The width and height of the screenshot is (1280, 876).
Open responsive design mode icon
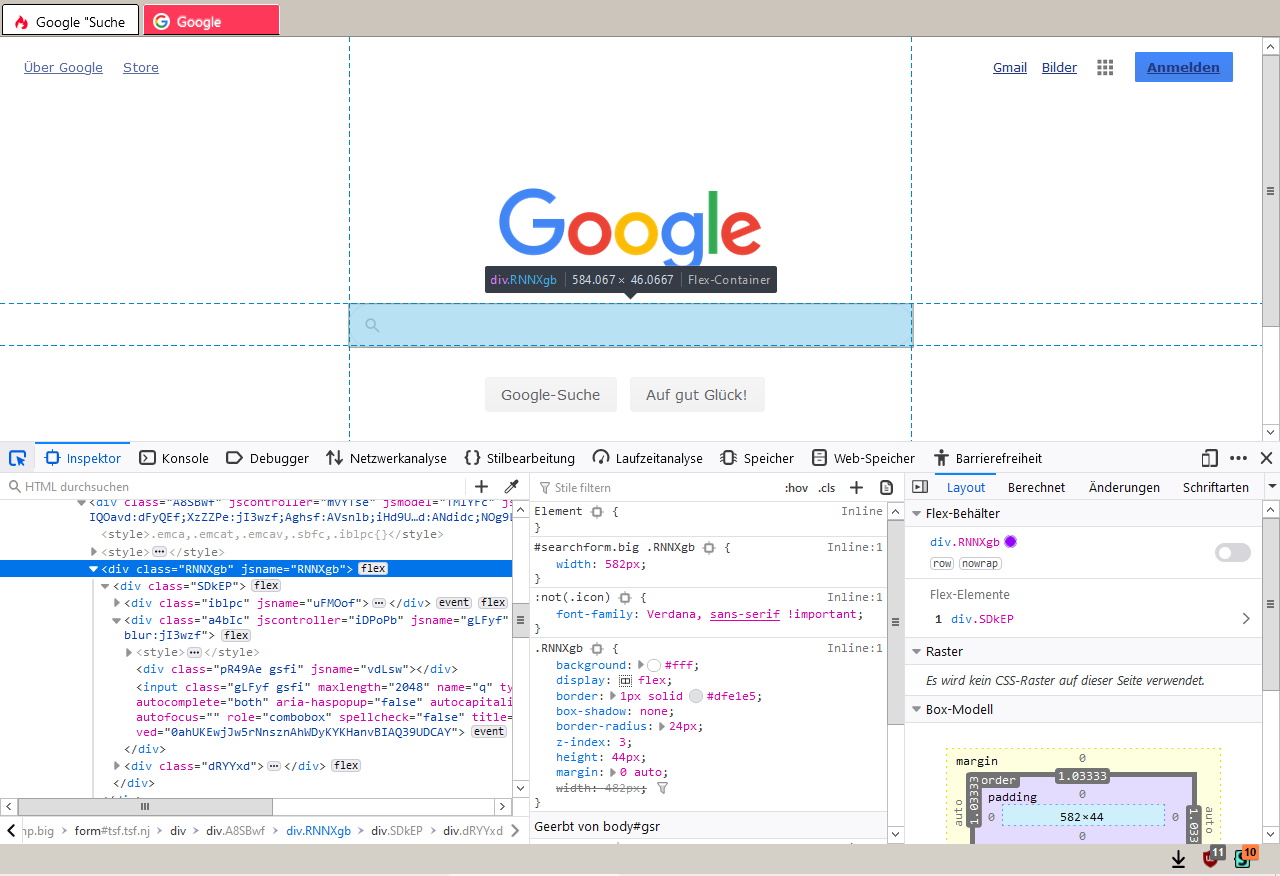[x=1210, y=458]
